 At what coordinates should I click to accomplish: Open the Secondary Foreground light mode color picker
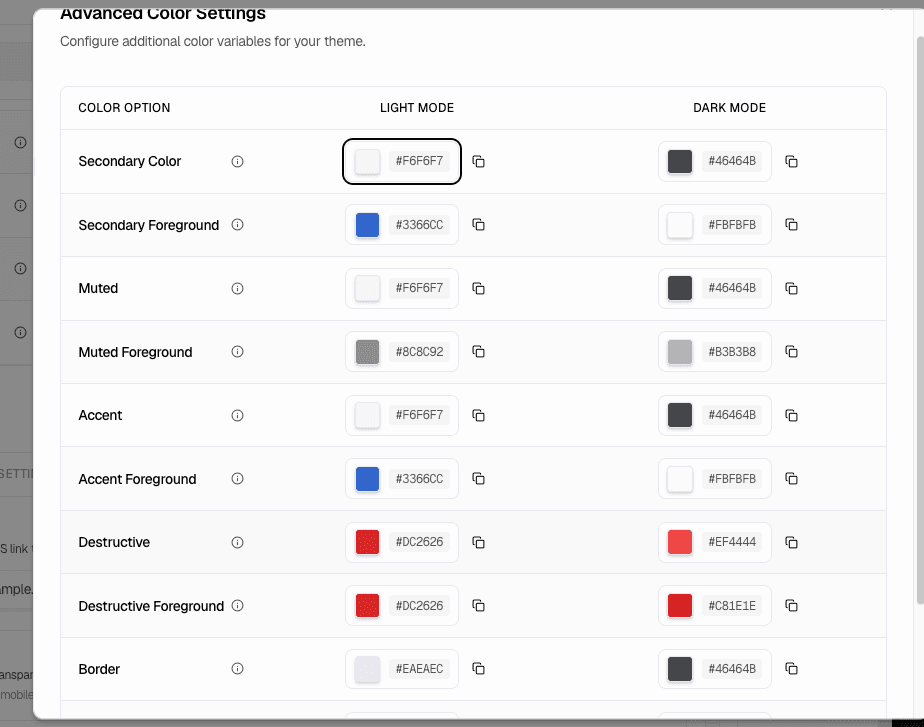pyautogui.click(x=367, y=224)
